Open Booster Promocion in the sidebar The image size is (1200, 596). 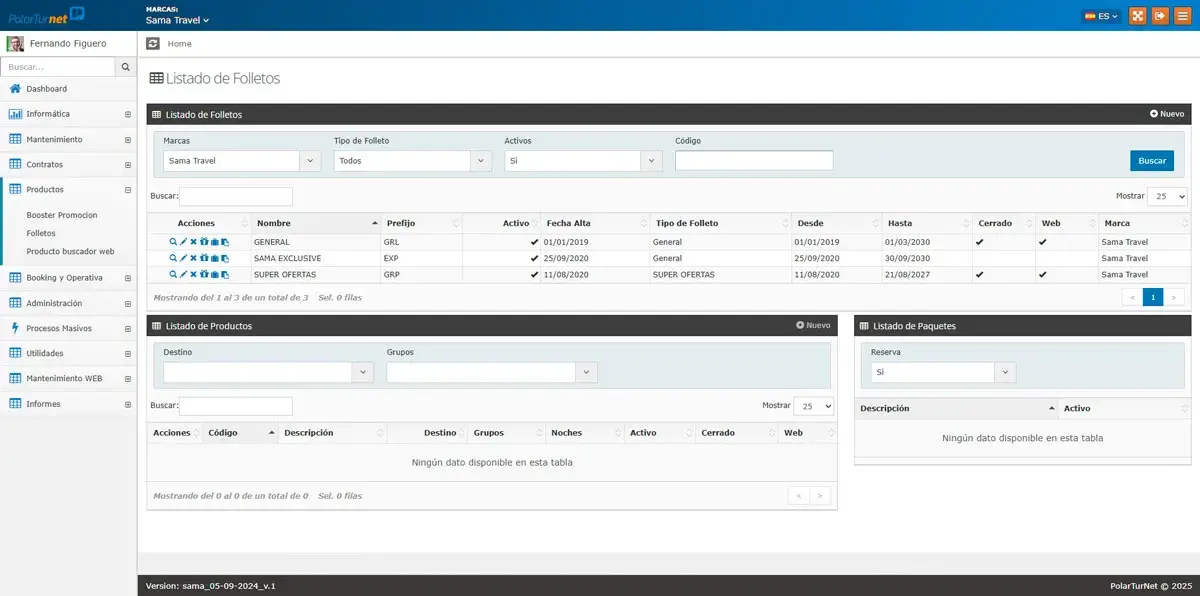pos(62,215)
